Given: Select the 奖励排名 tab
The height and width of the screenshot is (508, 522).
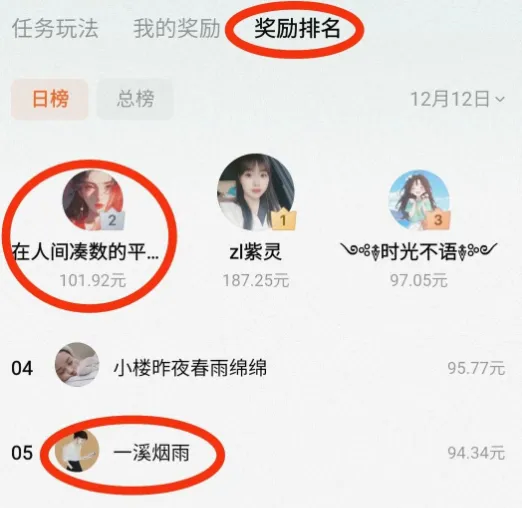Looking at the screenshot, I should 297,29.
